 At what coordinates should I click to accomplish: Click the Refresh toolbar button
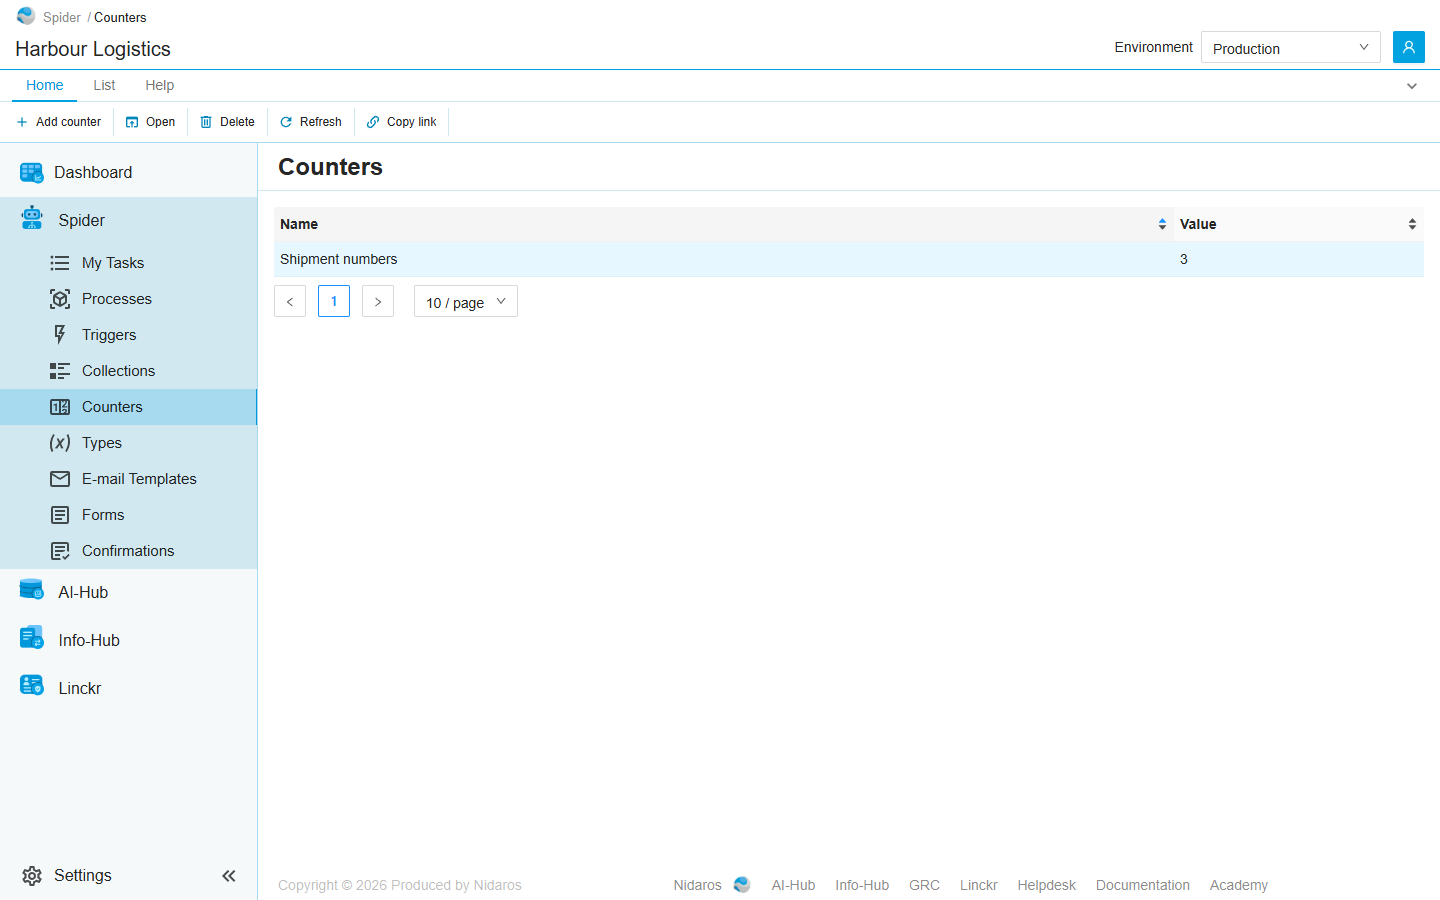click(310, 122)
